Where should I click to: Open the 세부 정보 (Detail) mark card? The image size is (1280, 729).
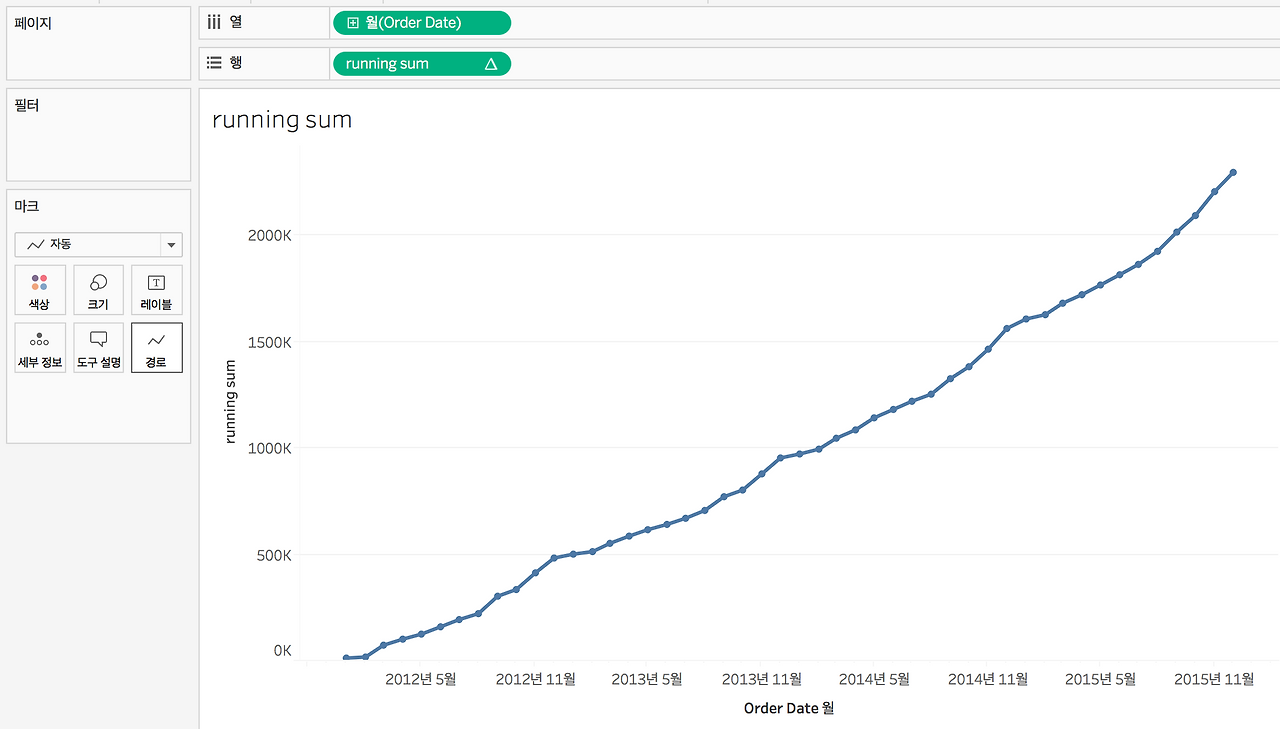40,347
